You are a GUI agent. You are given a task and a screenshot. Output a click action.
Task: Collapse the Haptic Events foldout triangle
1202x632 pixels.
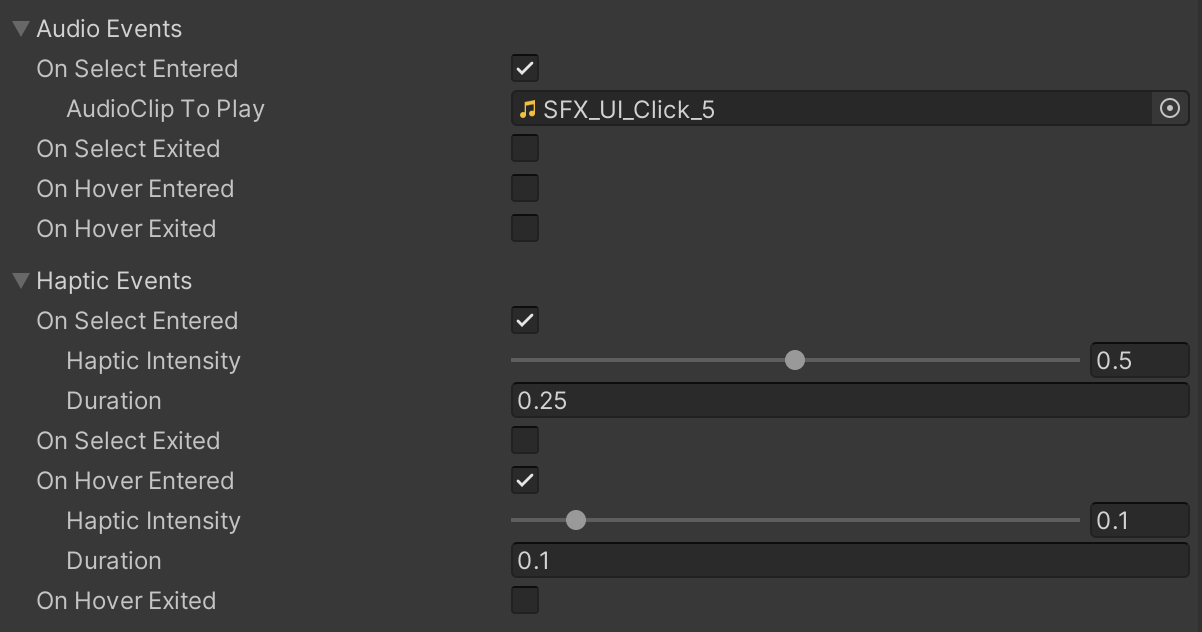tap(21, 281)
